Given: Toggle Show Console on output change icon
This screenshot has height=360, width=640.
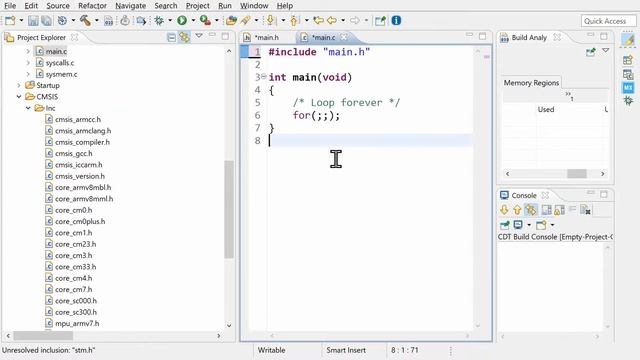Looking at the screenshot, I should (x=531, y=210).
